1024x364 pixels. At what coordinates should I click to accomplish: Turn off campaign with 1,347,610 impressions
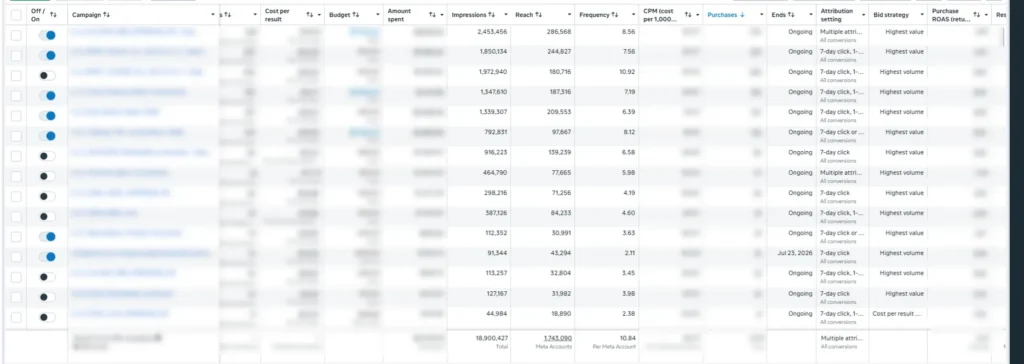point(47,96)
